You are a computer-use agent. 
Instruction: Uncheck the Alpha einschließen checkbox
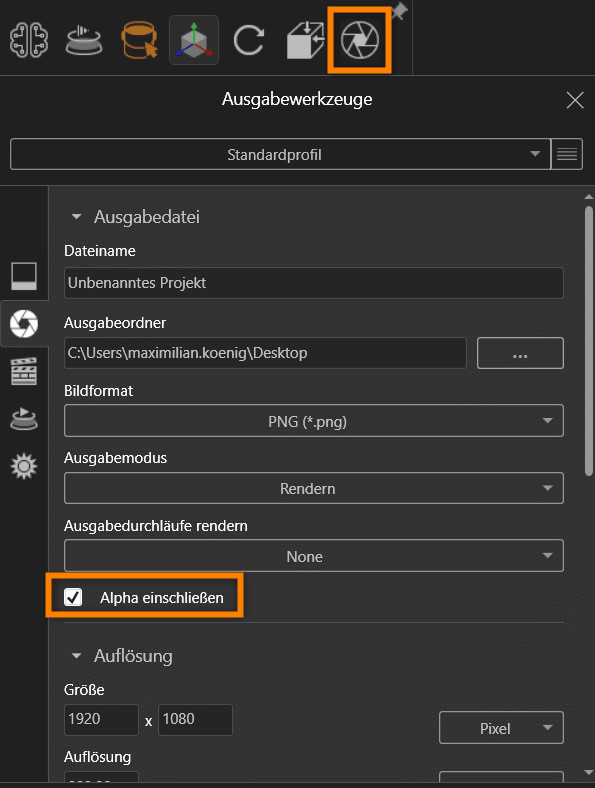click(73, 597)
